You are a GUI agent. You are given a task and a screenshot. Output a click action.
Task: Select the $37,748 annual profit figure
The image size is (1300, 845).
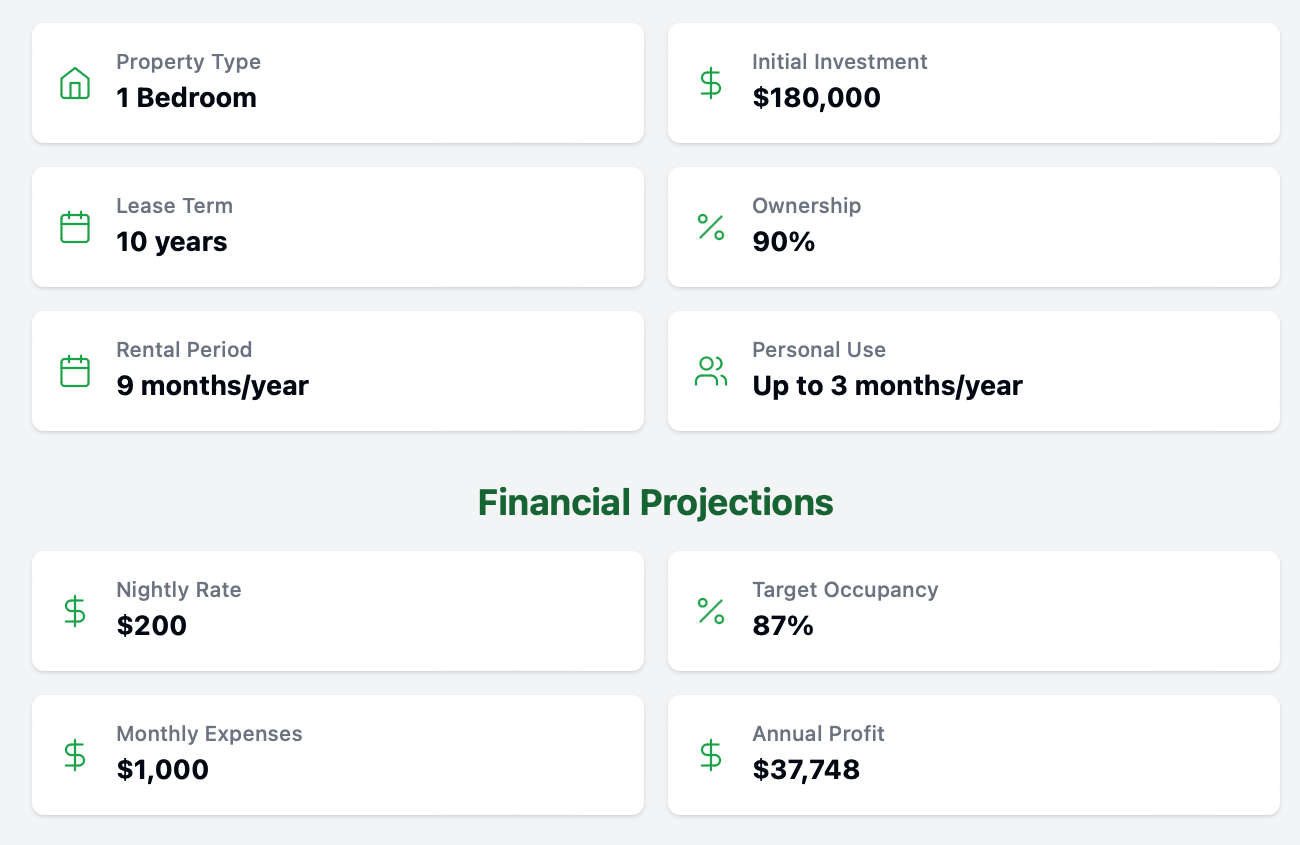[x=806, y=770]
